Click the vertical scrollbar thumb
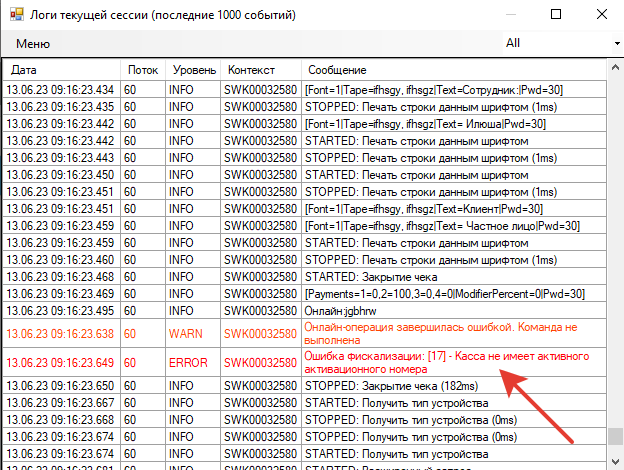Image resolution: width=624 pixels, height=470 pixels. (x=614, y=438)
